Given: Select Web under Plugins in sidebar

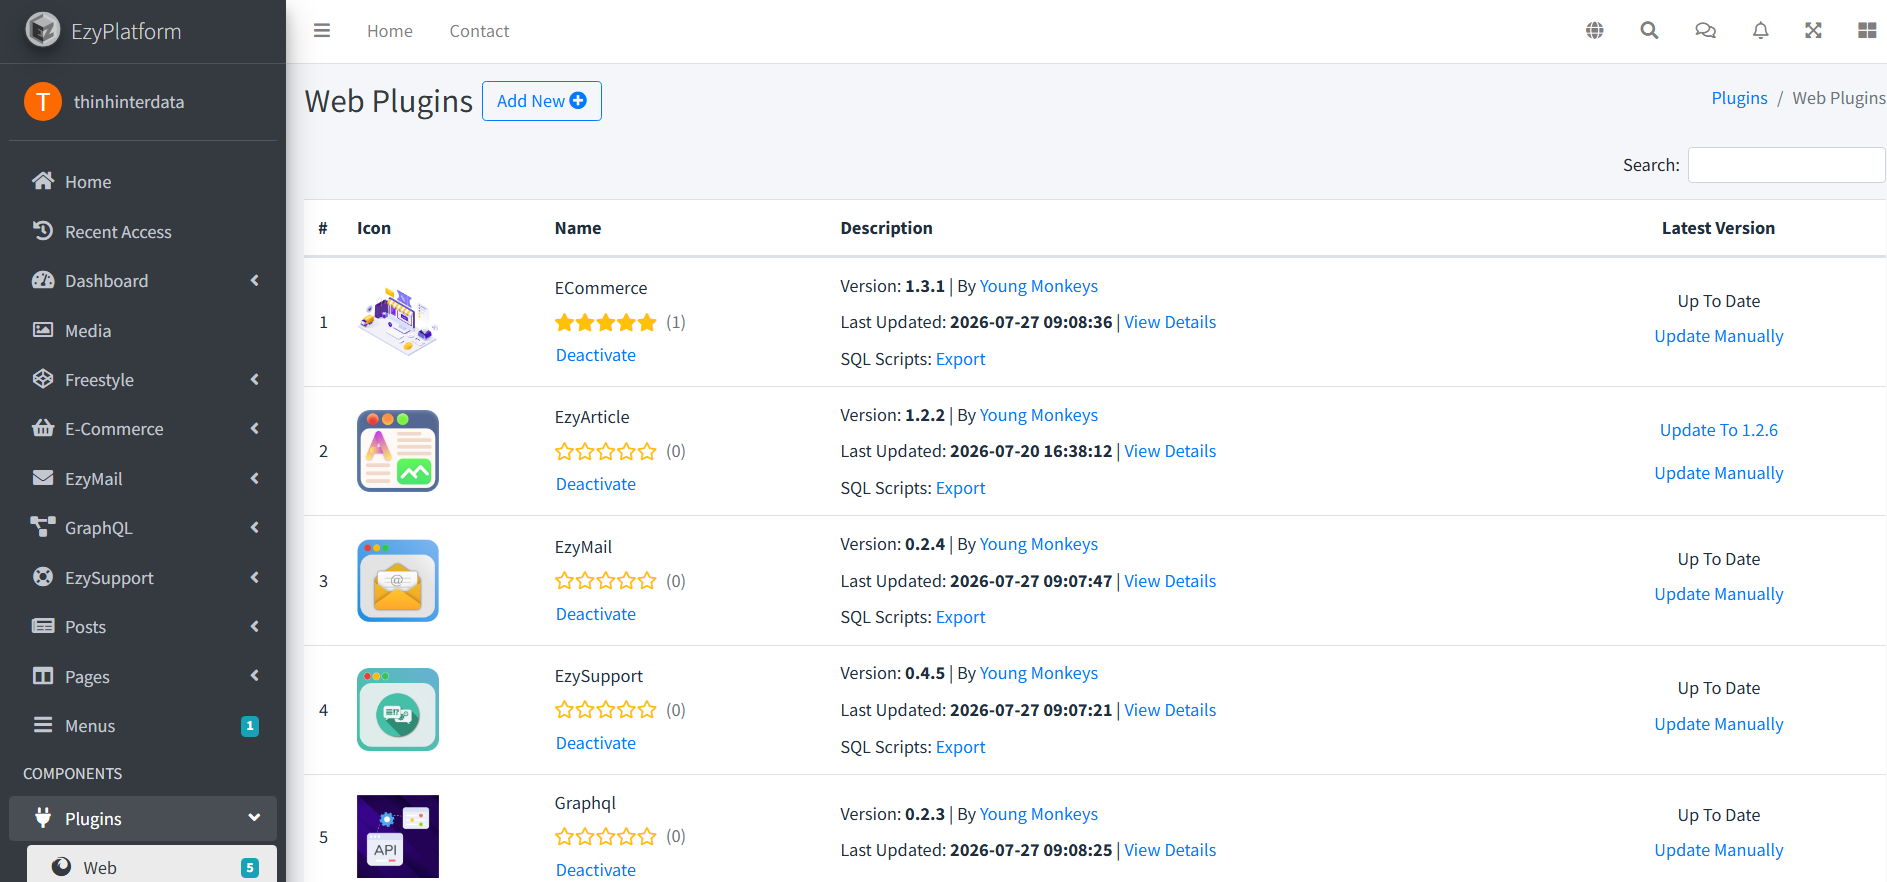Looking at the screenshot, I should pos(152,865).
